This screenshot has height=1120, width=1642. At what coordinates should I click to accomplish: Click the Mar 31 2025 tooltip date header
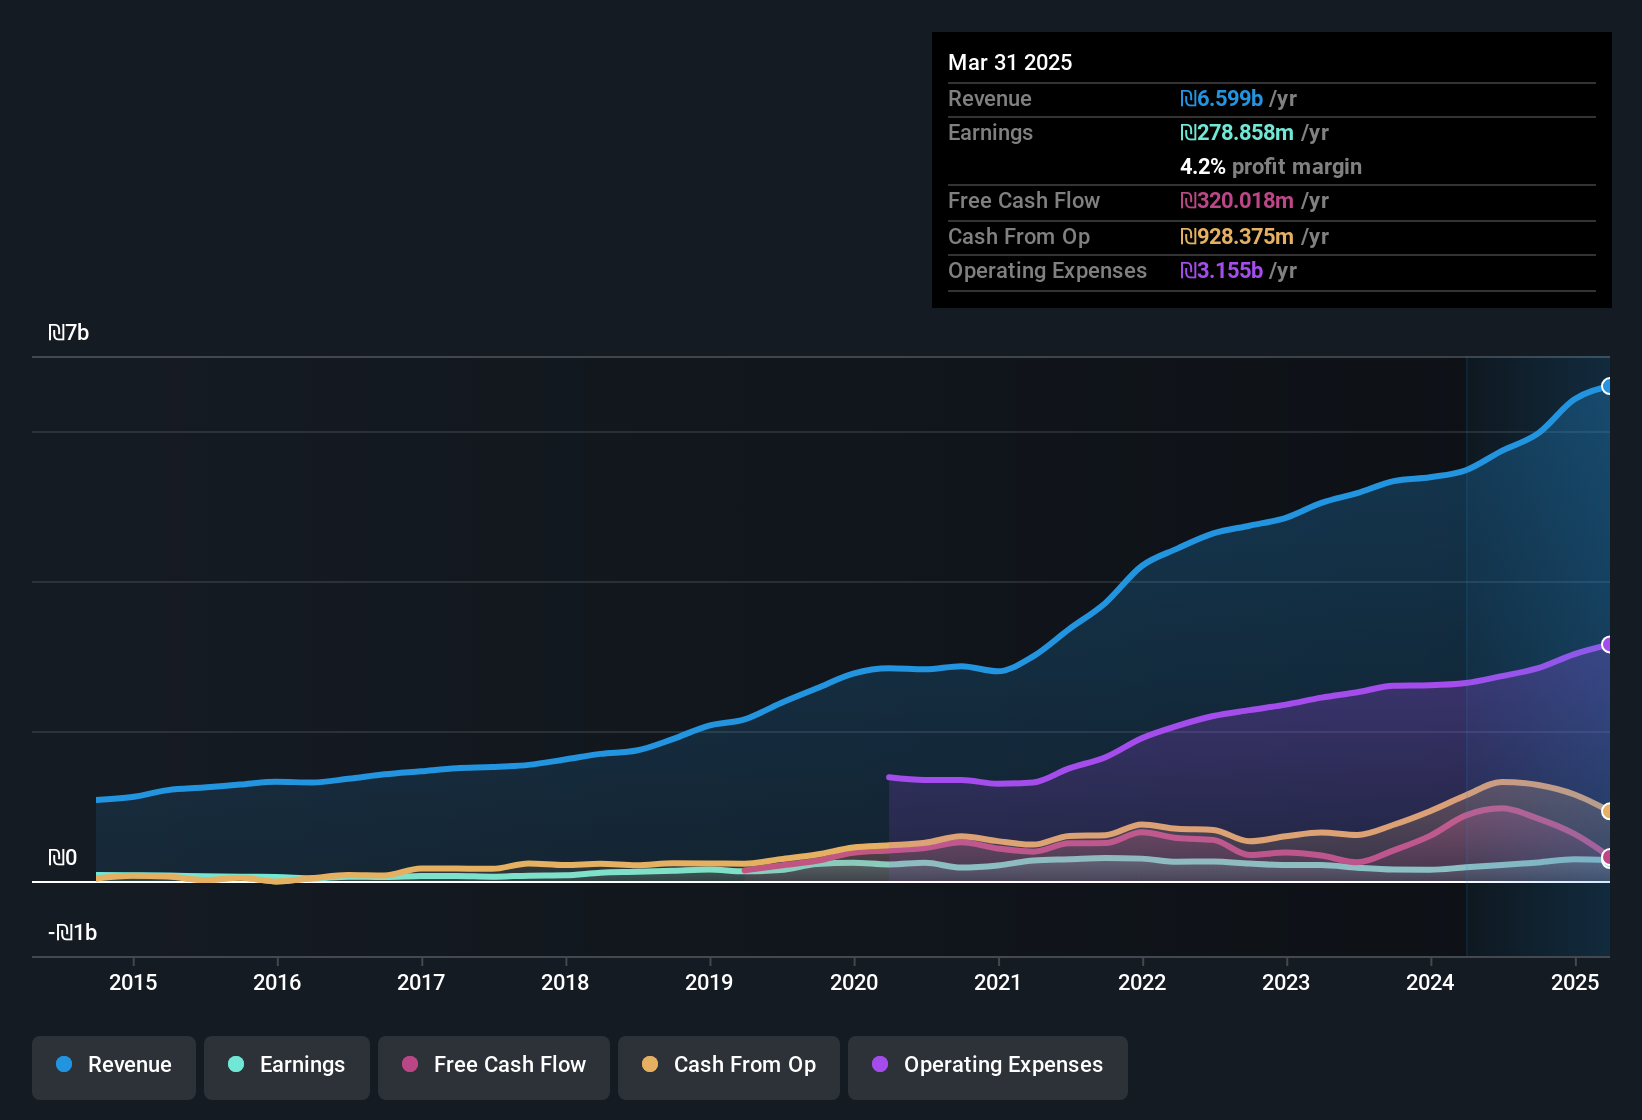pos(1010,63)
